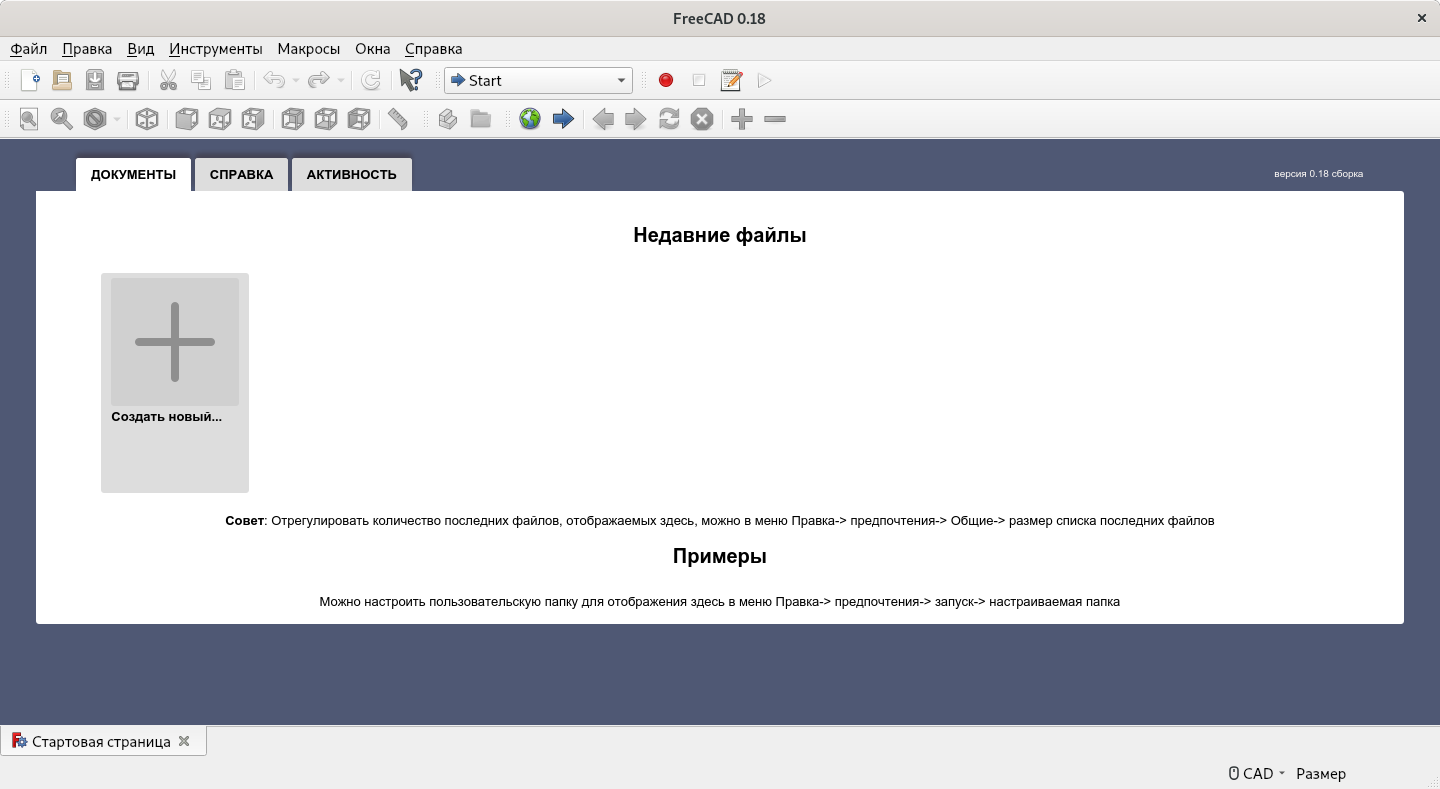Open the Redo history dropdown arrow
This screenshot has width=1440, height=789.
[341, 80]
